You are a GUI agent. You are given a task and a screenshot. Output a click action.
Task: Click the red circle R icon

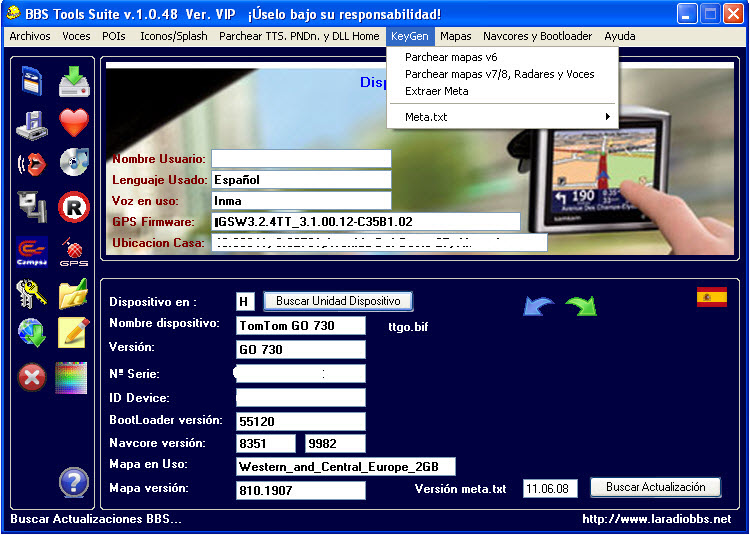(x=74, y=207)
